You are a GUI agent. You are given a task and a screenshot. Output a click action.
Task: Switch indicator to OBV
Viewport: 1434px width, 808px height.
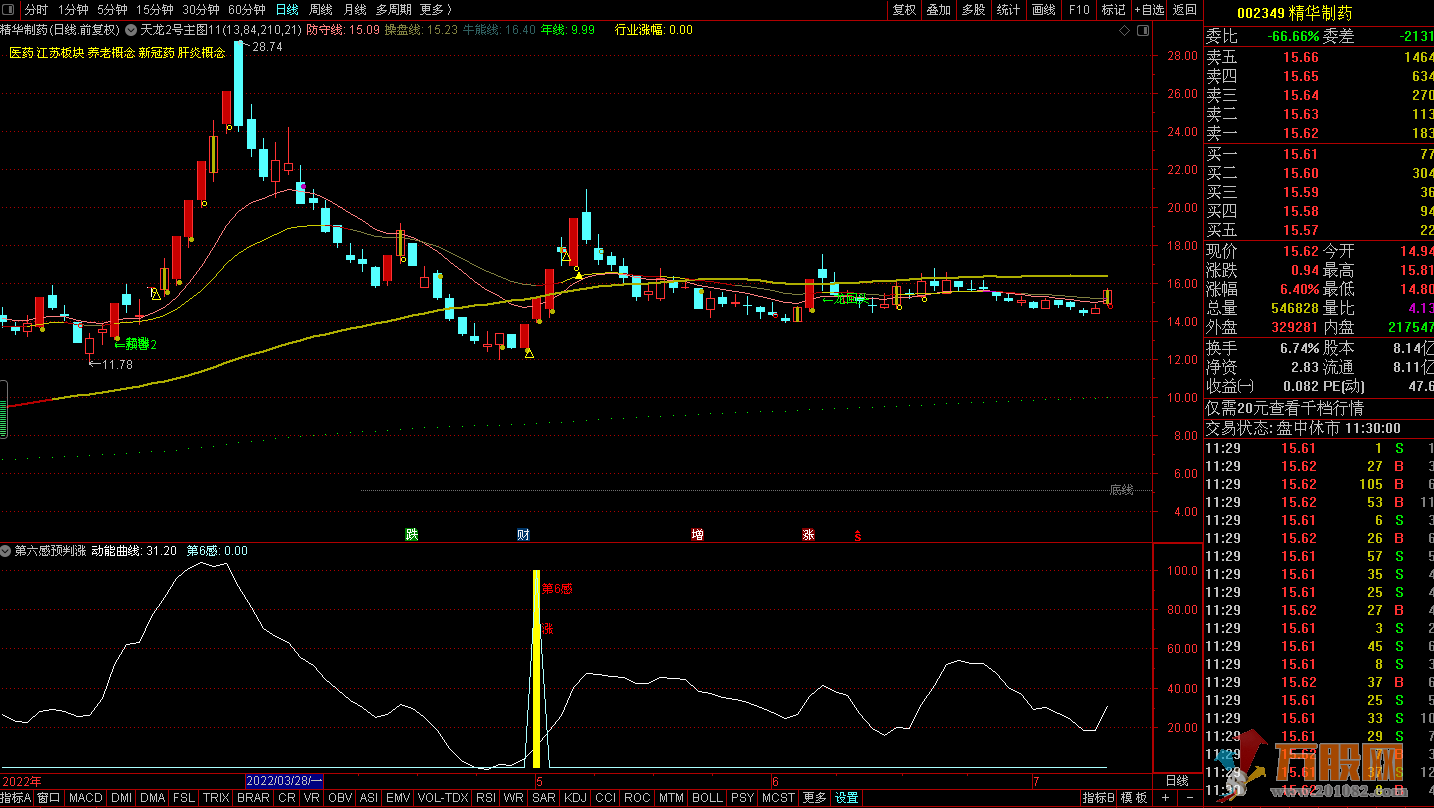(340, 798)
